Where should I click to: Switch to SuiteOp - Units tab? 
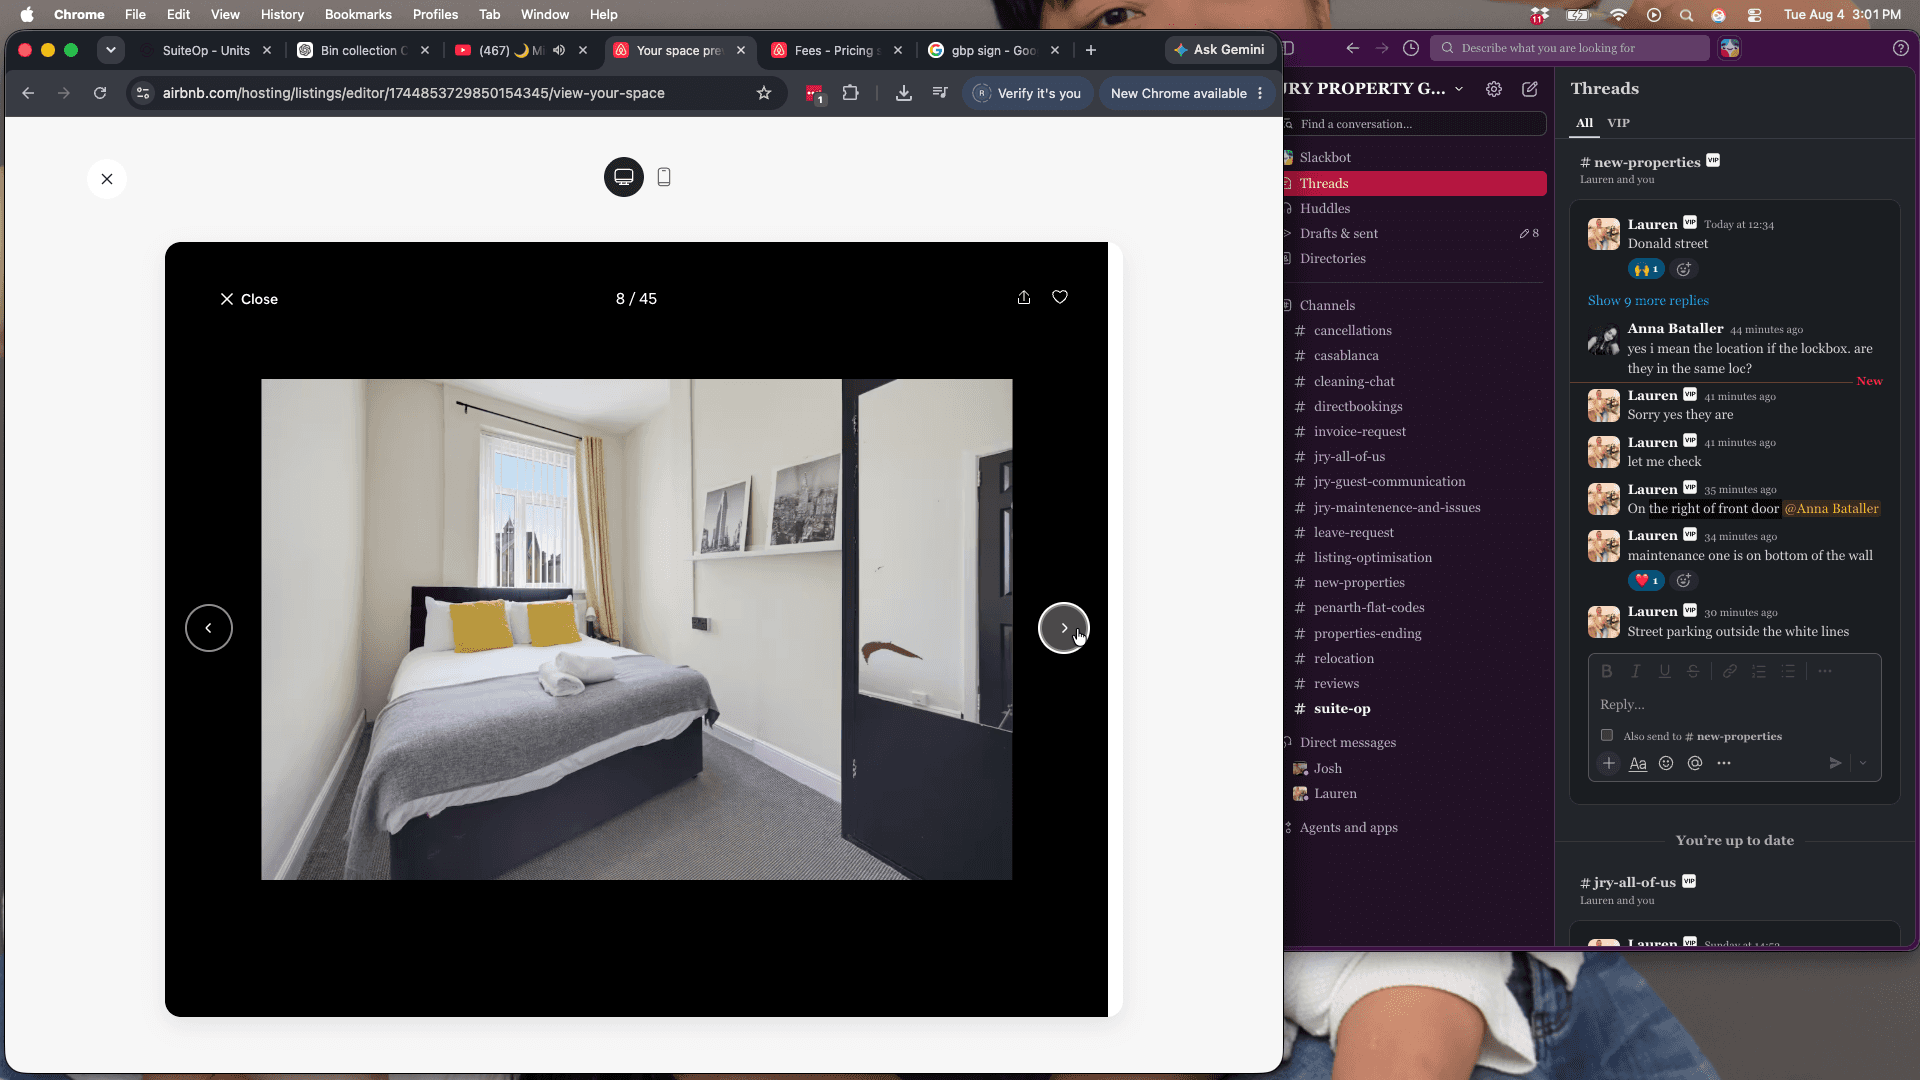pyautogui.click(x=207, y=50)
